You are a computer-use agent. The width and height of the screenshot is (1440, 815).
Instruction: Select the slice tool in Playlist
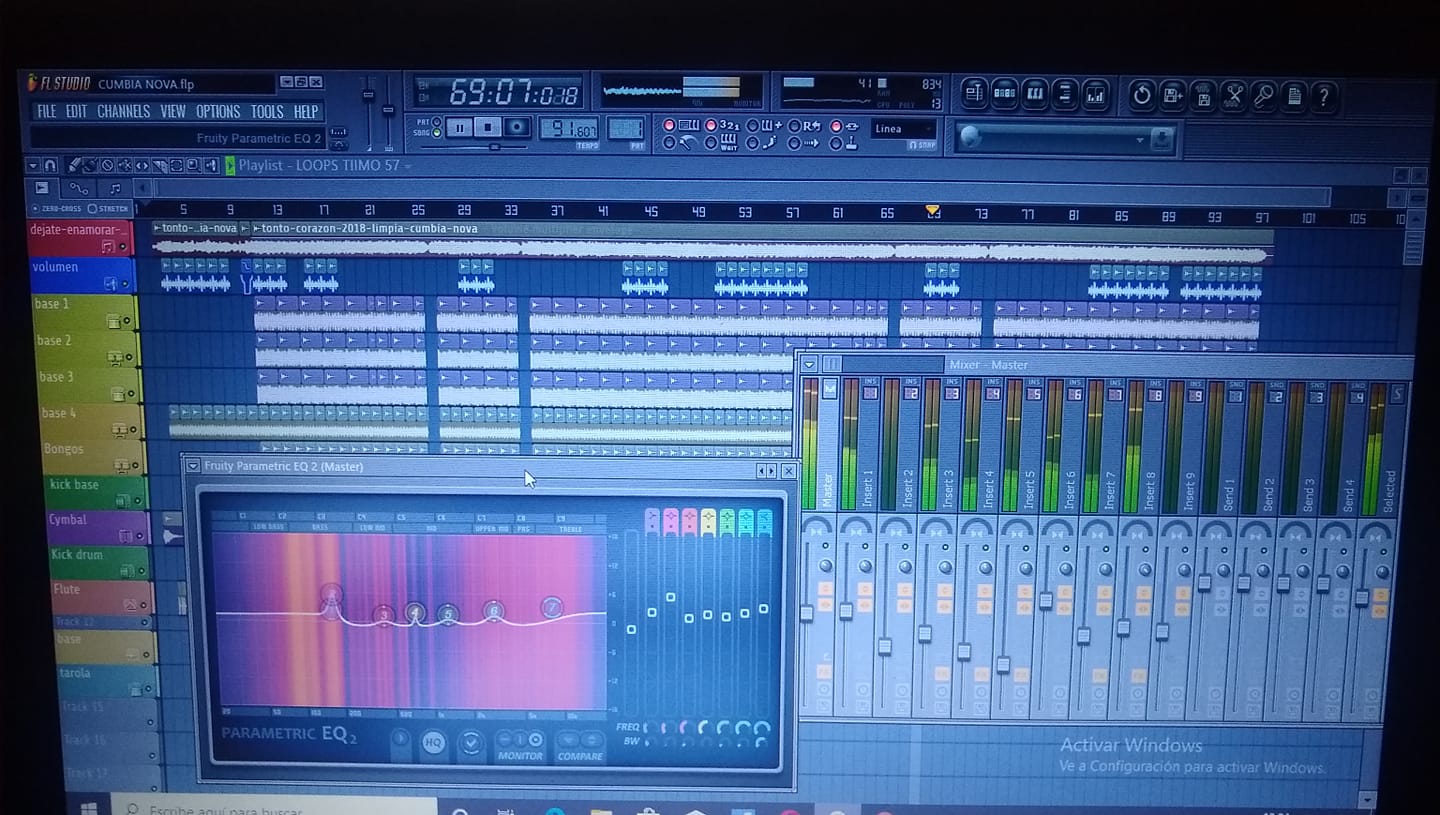click(159, 165)
